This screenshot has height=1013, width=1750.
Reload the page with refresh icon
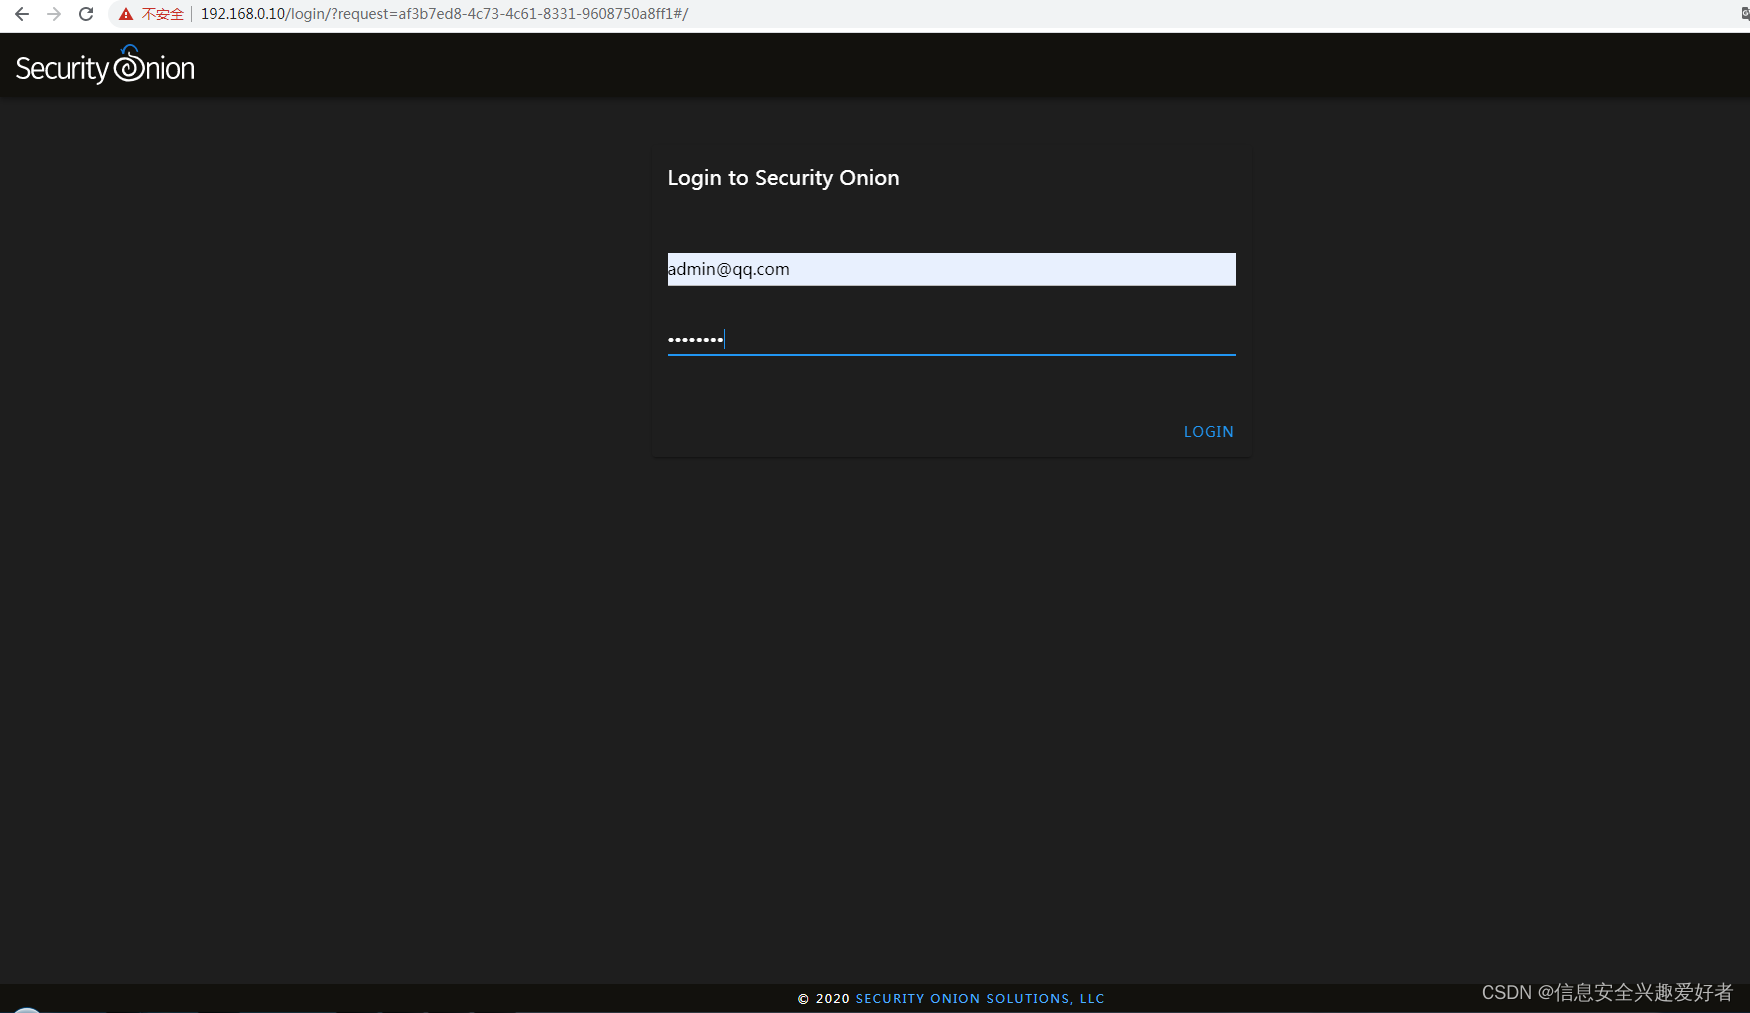point(86,14)
